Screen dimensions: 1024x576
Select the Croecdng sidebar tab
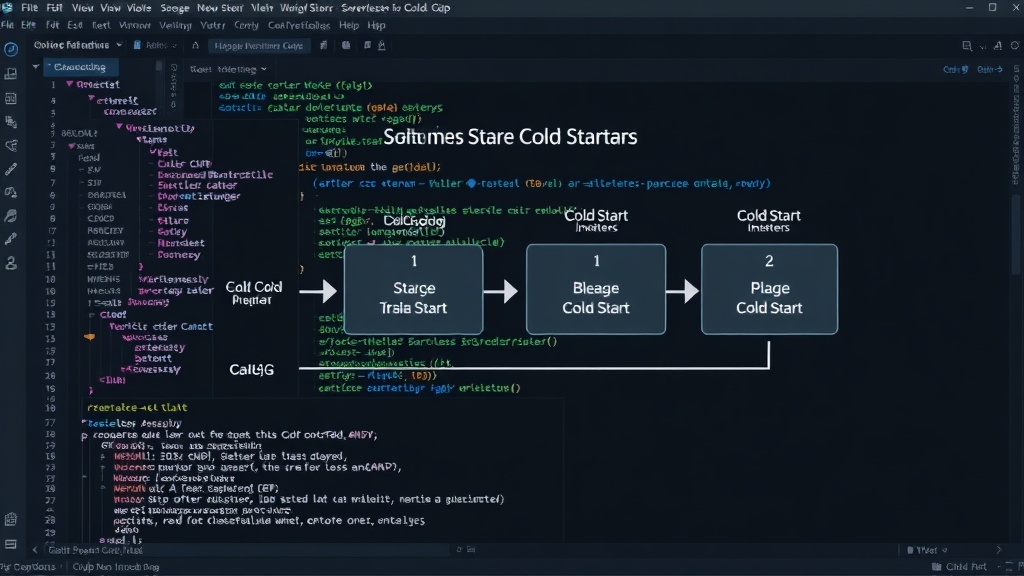tap(80, 67)
